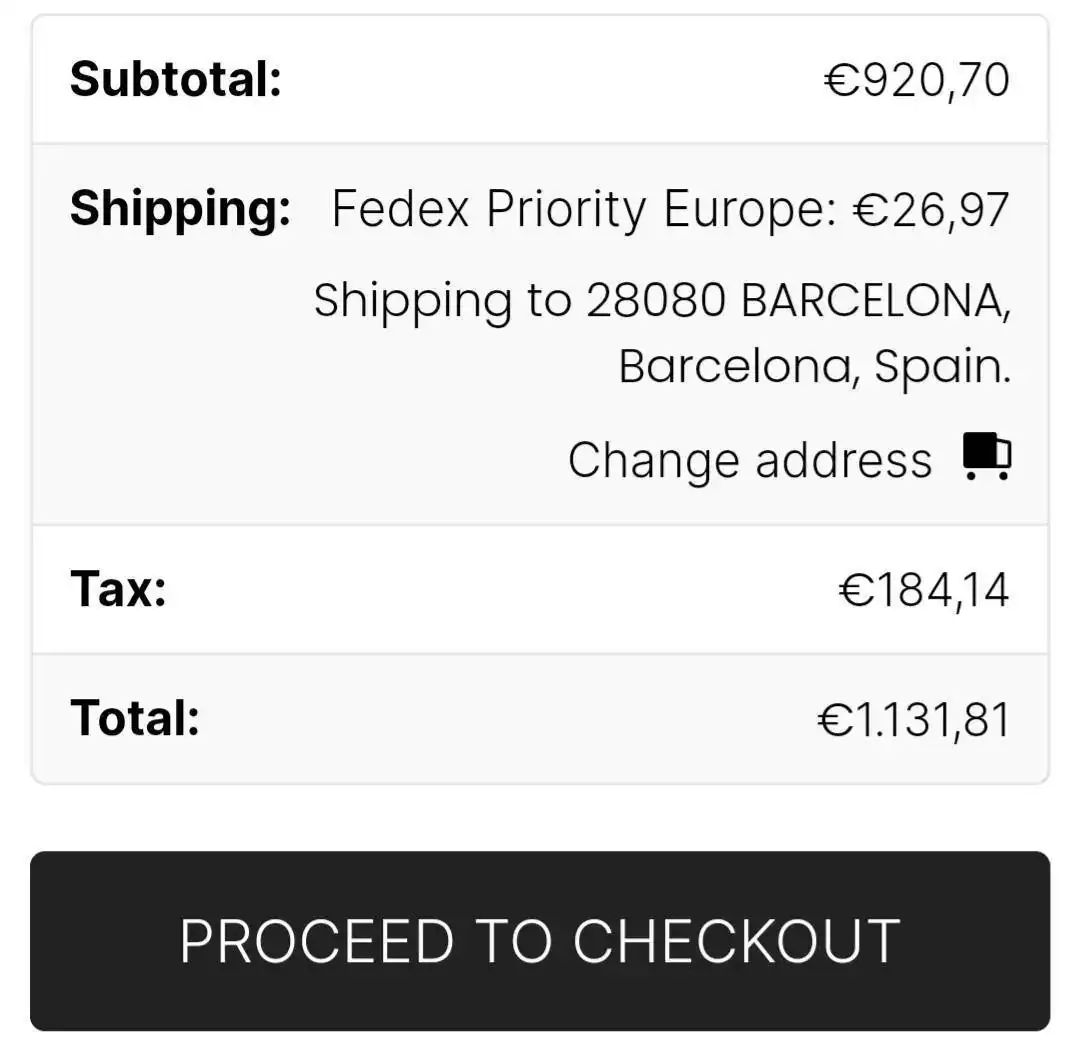Select the €920,70 subtotal amount

coord(916,80)
